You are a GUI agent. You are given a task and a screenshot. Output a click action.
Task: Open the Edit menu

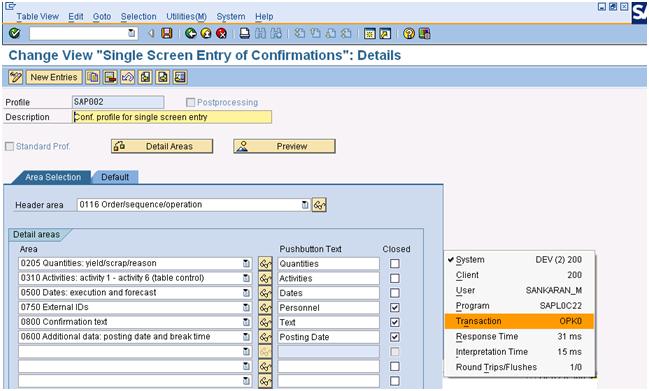(76, 17)
